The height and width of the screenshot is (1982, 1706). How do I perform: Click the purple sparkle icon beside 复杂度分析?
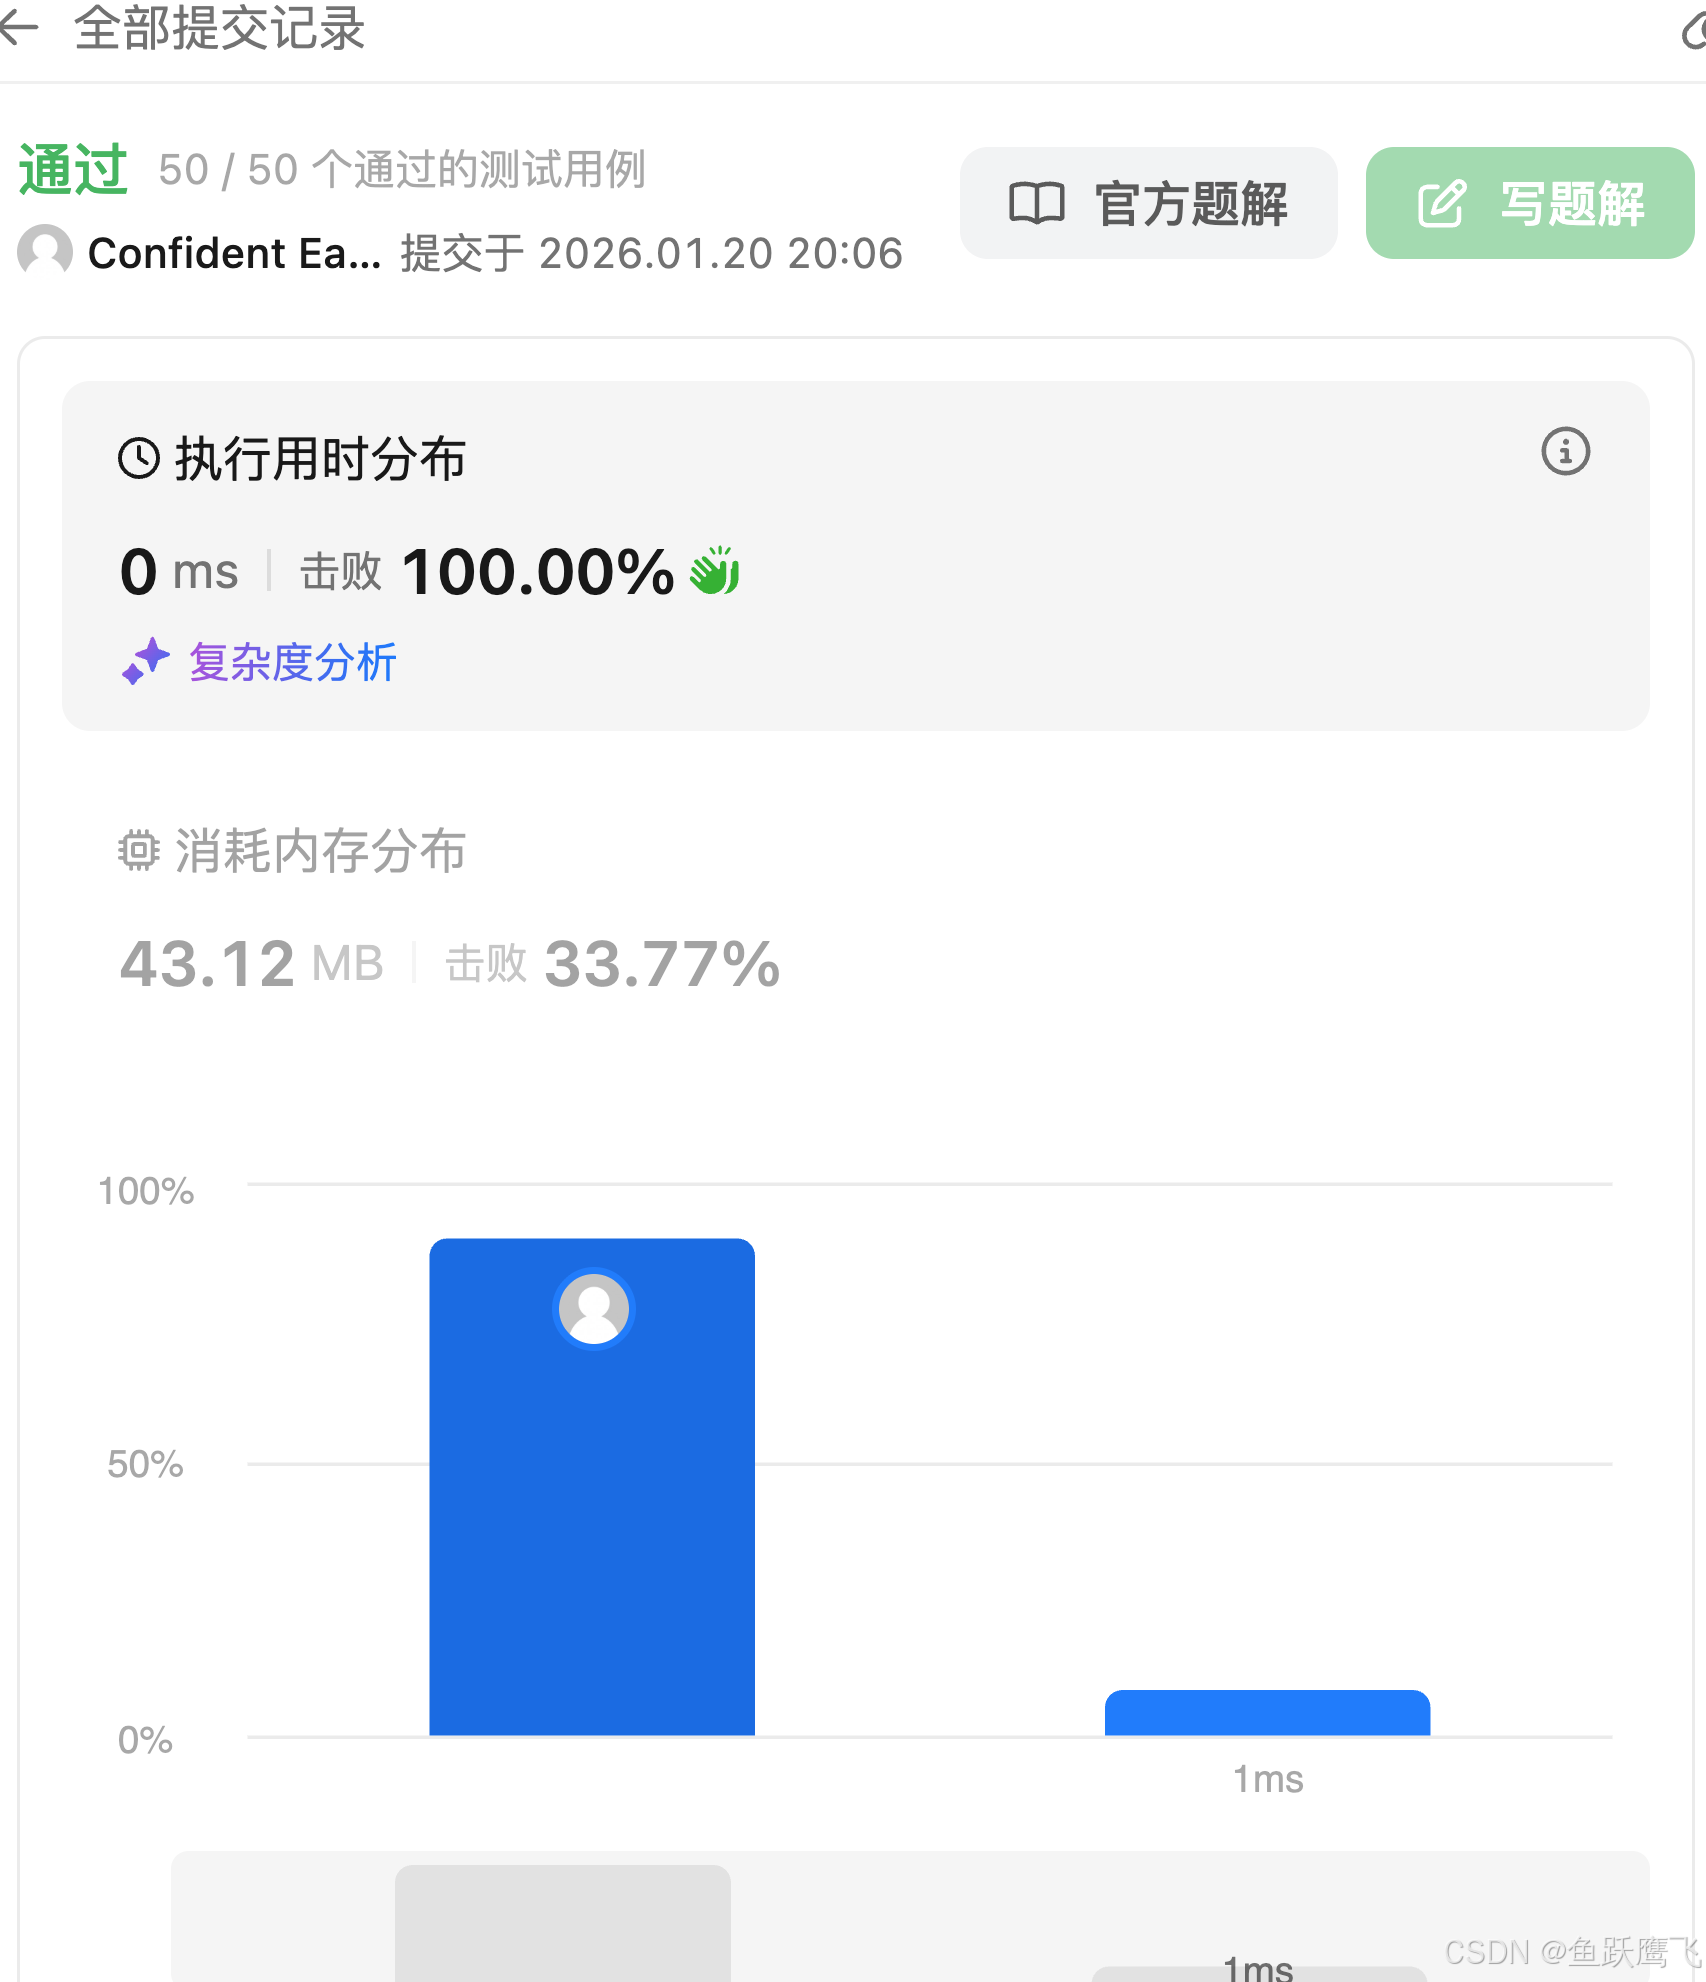click(145, 661)
